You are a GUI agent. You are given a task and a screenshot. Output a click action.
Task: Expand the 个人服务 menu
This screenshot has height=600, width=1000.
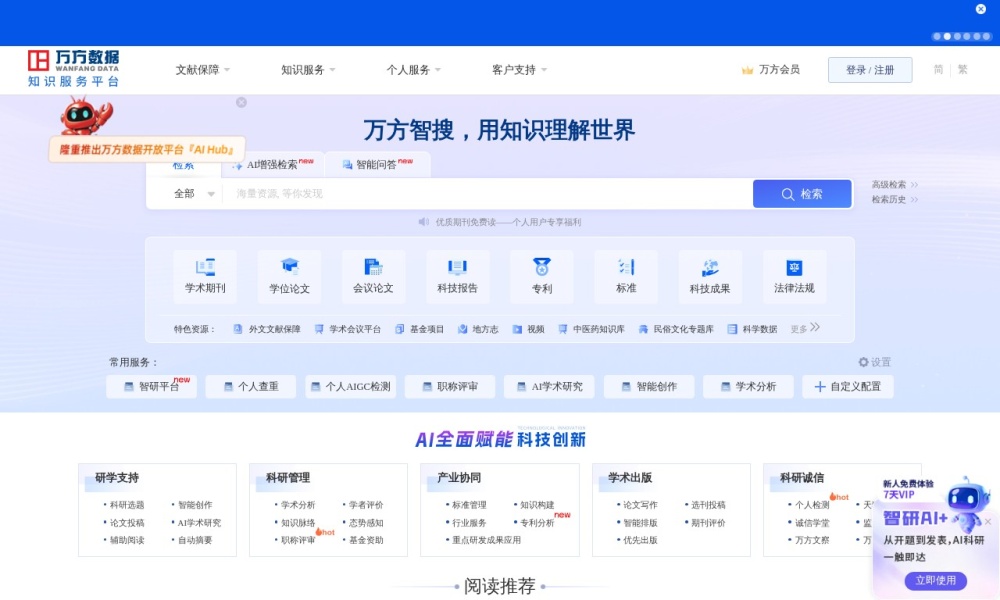[413, 70]
